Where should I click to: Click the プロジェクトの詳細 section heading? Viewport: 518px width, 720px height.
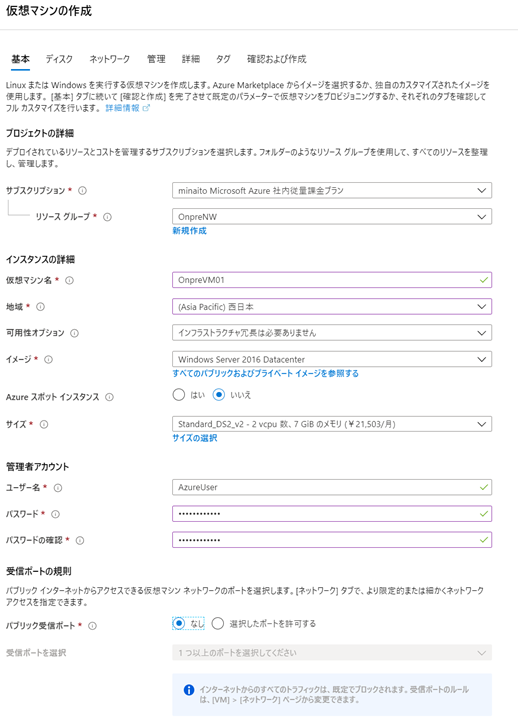click(x=40, y=133)
